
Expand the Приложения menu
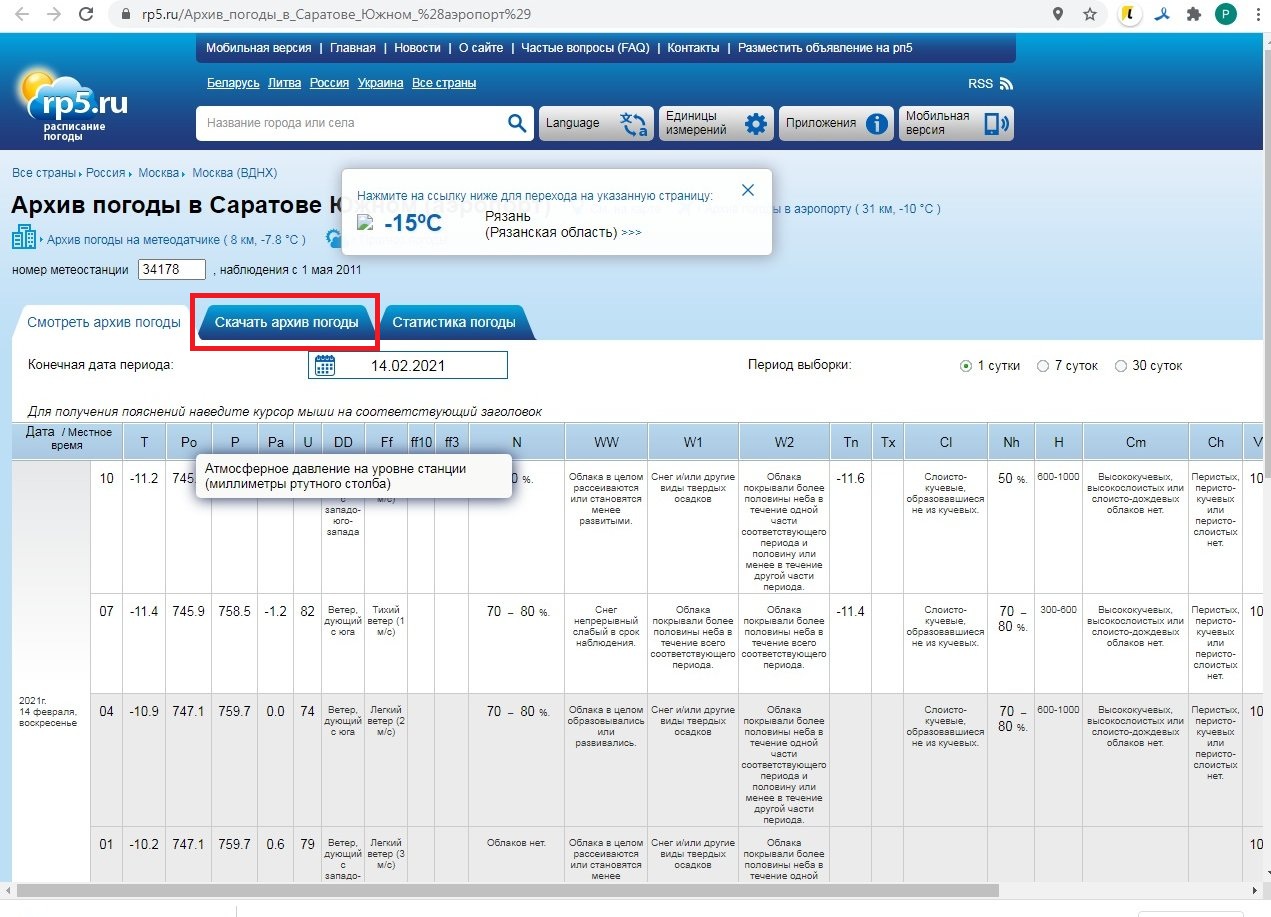point(835,123)
